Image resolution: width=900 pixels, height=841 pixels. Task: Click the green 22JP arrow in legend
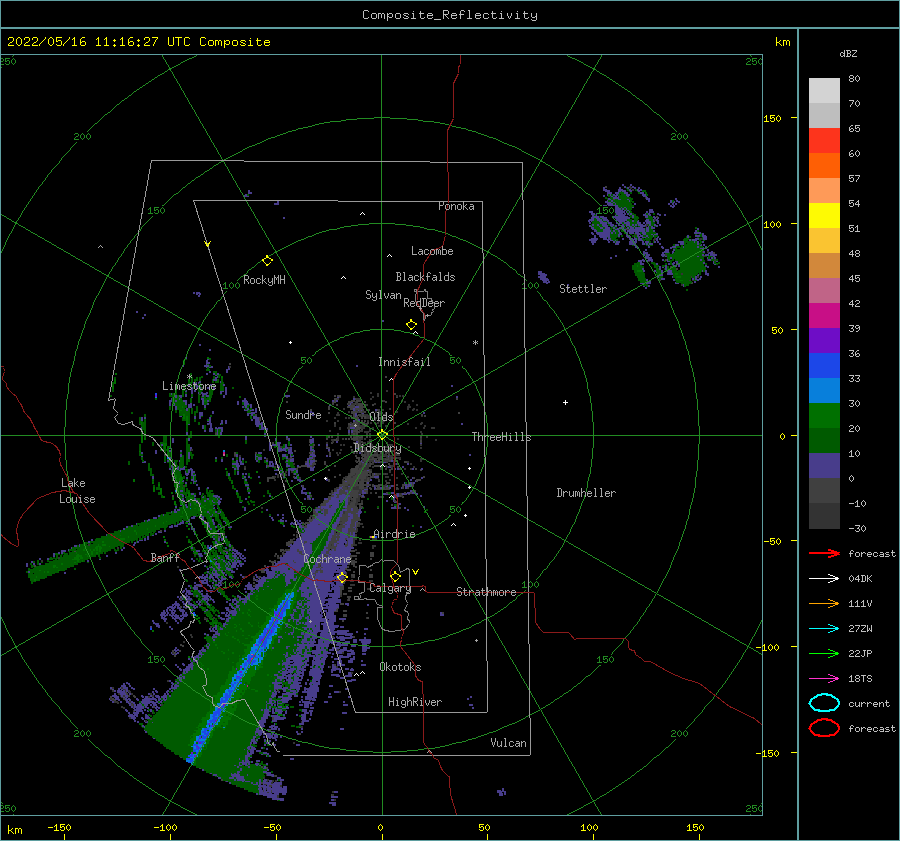824,653
